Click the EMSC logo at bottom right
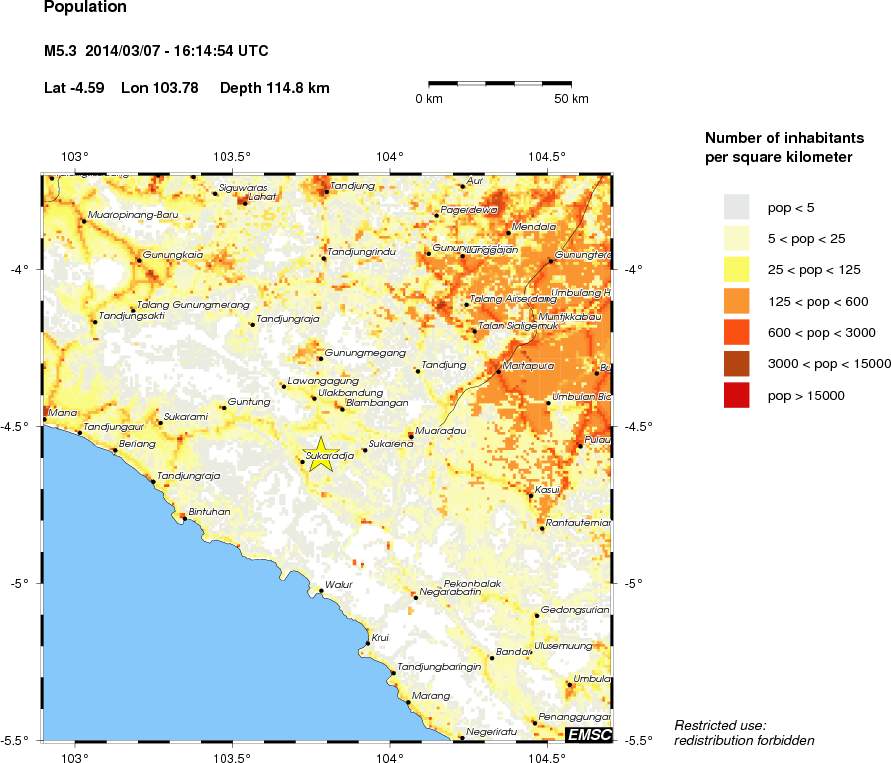Image resolution: width=891 pixels, height=763 pixels. [x=588, y=736]
